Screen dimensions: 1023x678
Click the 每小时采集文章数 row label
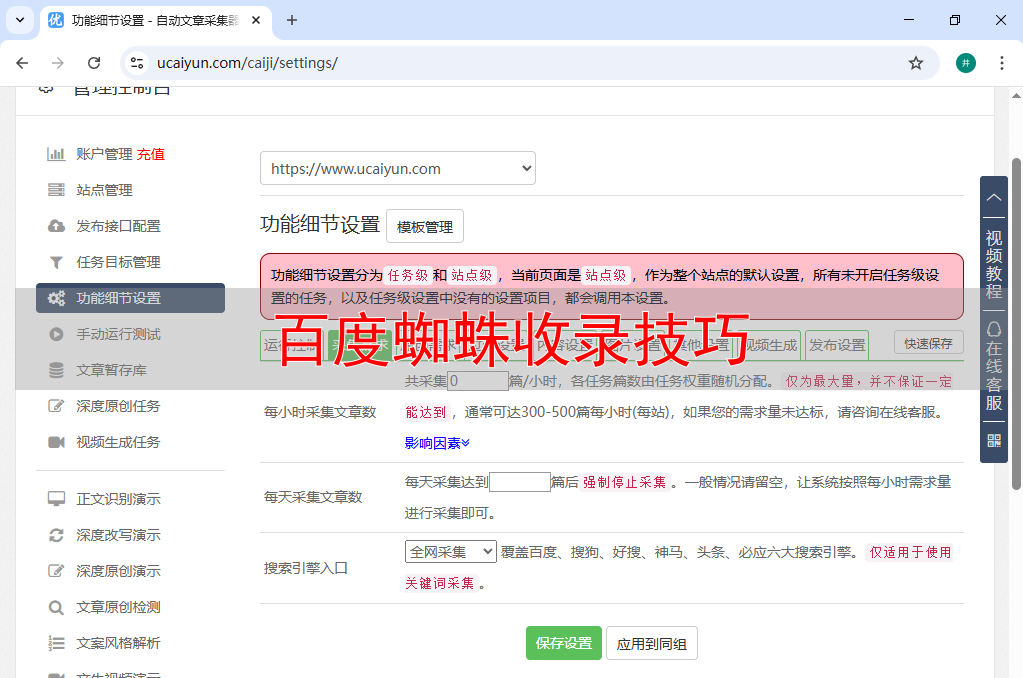320,412
